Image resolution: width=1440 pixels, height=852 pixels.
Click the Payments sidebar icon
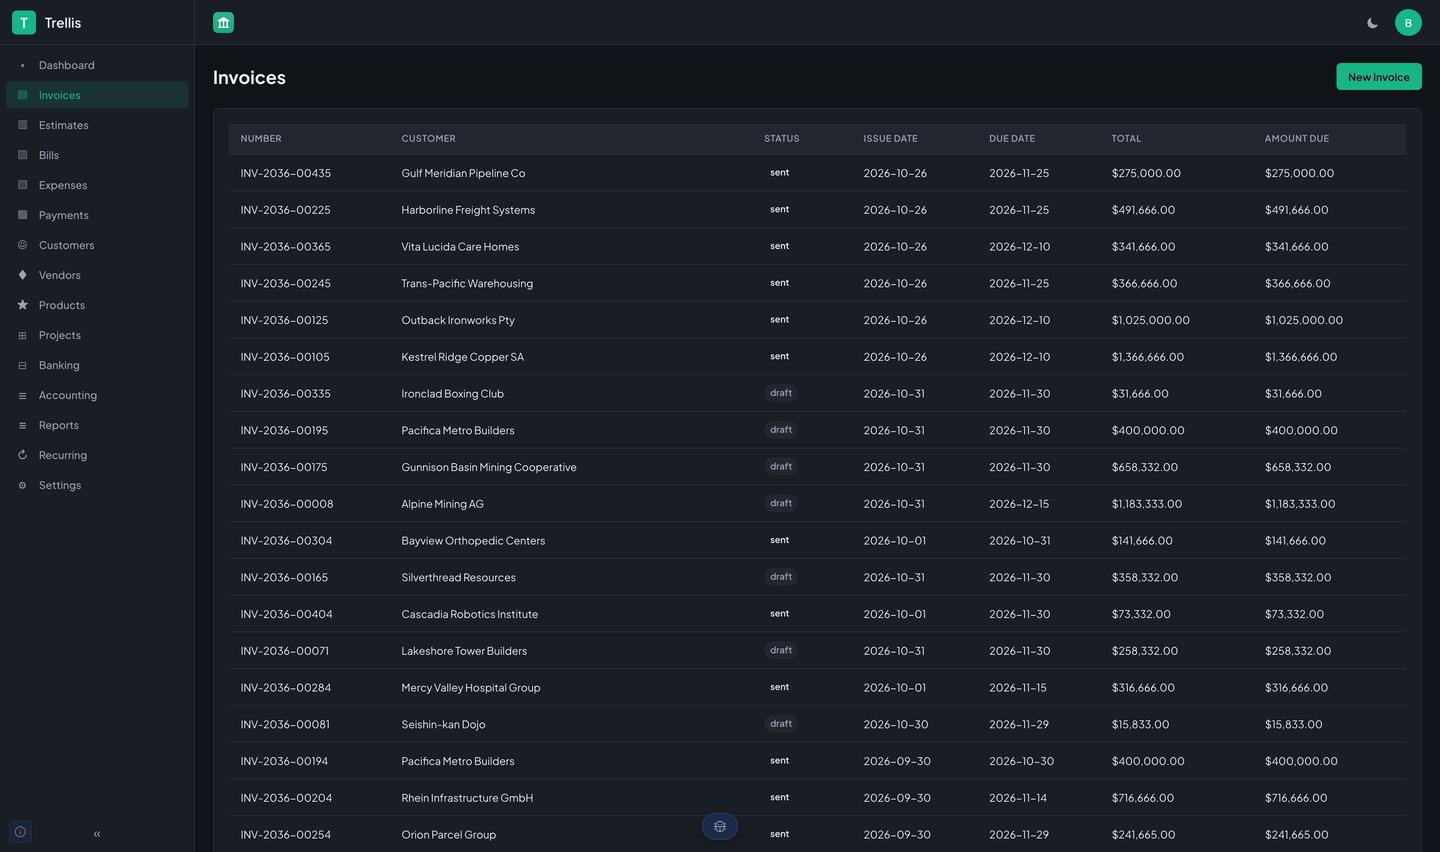coord(22,215)
